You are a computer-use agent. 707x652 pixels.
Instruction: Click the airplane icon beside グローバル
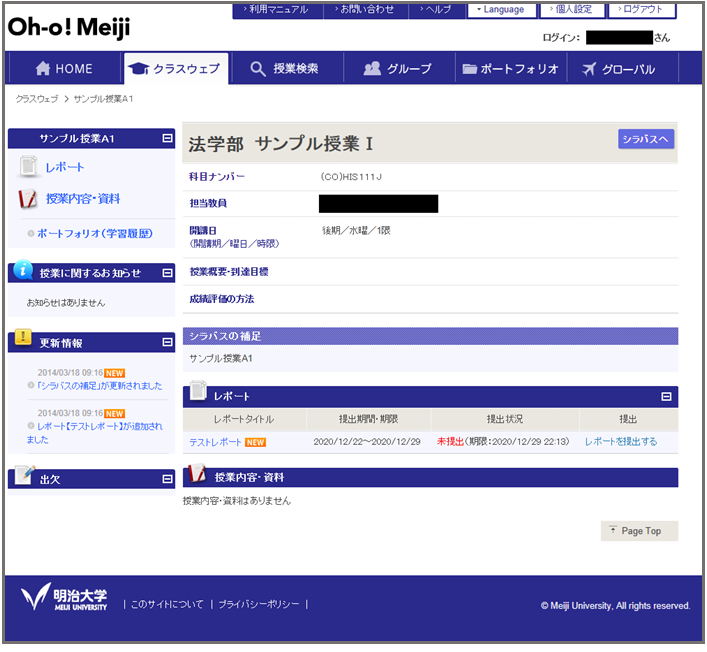click(x=589, y=69)
